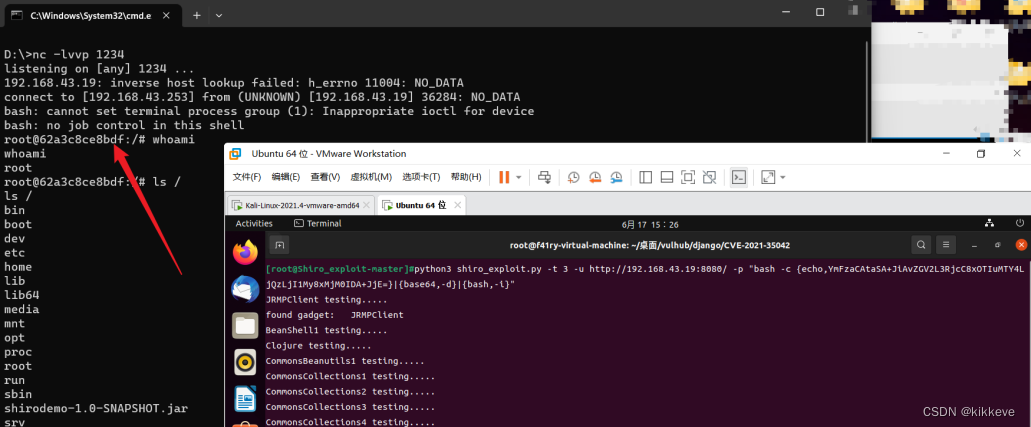Click 'lib64' in the directory listing

click(x=22, y=295)
